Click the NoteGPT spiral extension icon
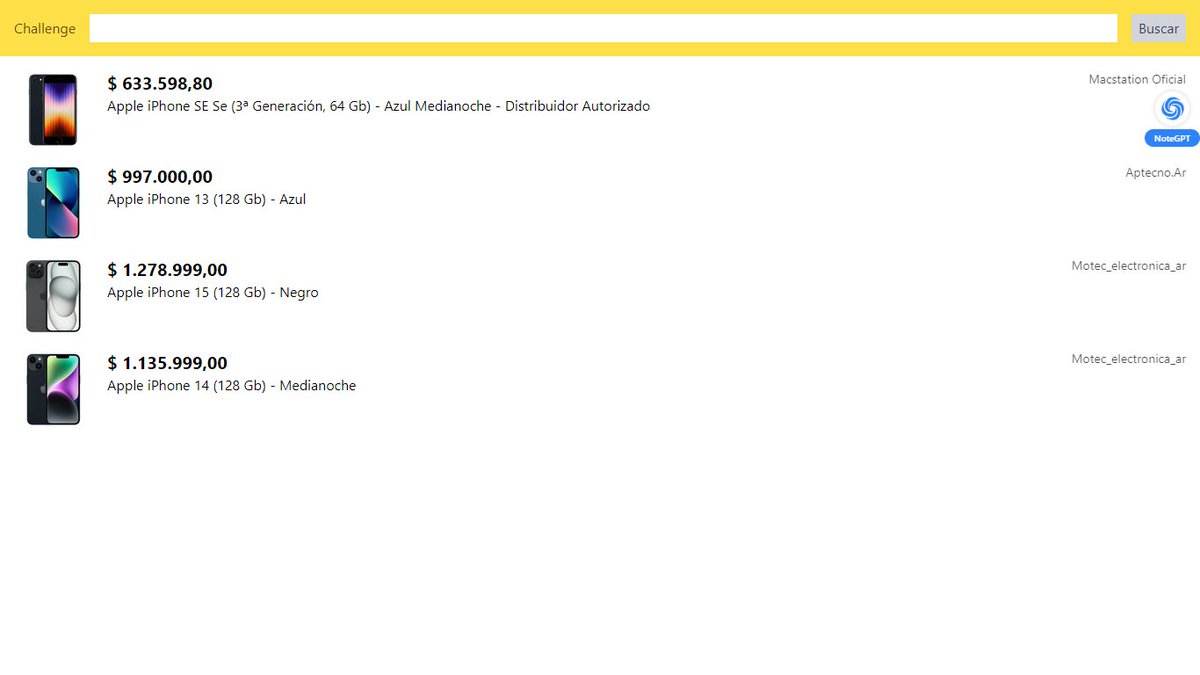1200x675 pixels. (1173, 108)
